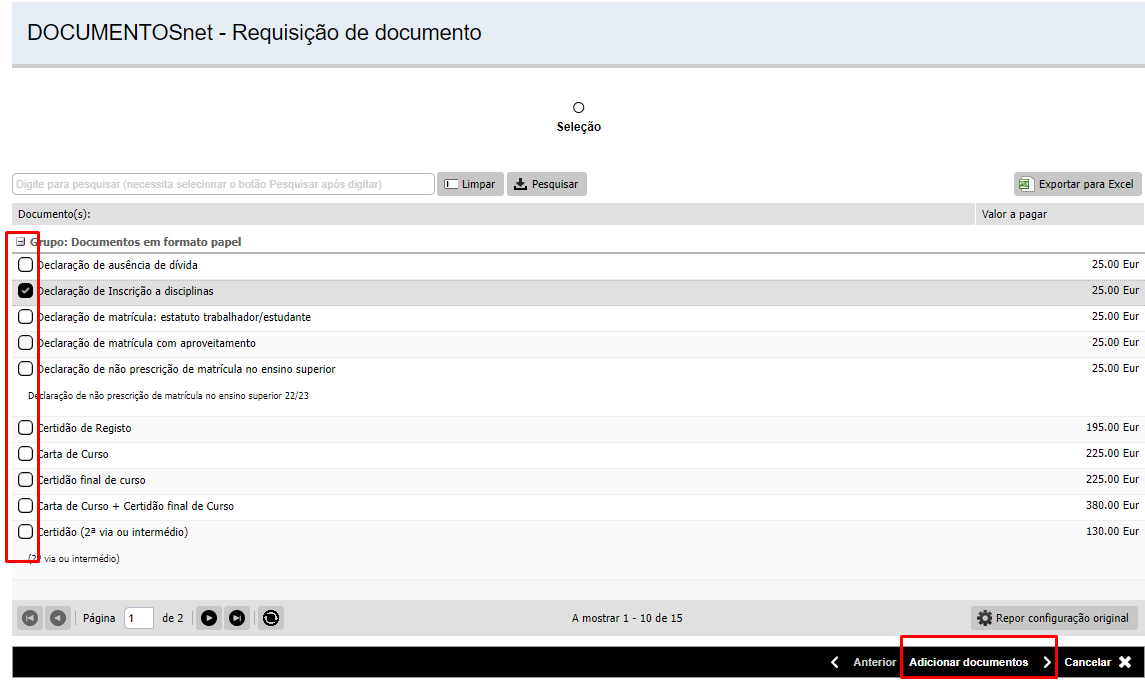Check Declaração de ausência de dívida
This screenshot has height=685, width=1145.
click(26, 265)
